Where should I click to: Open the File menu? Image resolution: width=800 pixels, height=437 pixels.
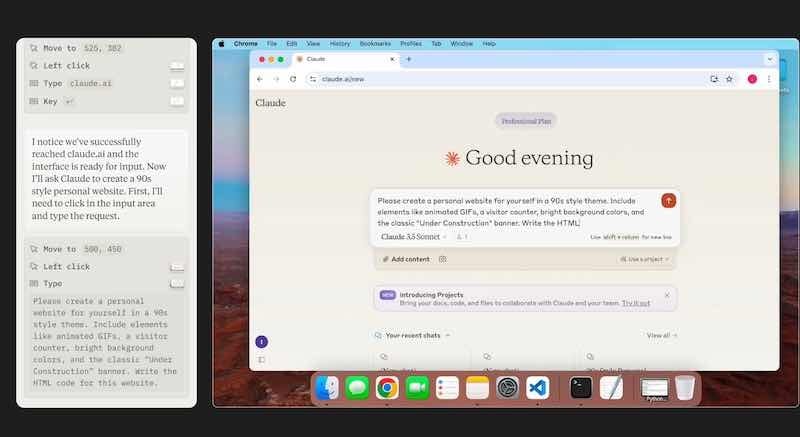[272, 44]
